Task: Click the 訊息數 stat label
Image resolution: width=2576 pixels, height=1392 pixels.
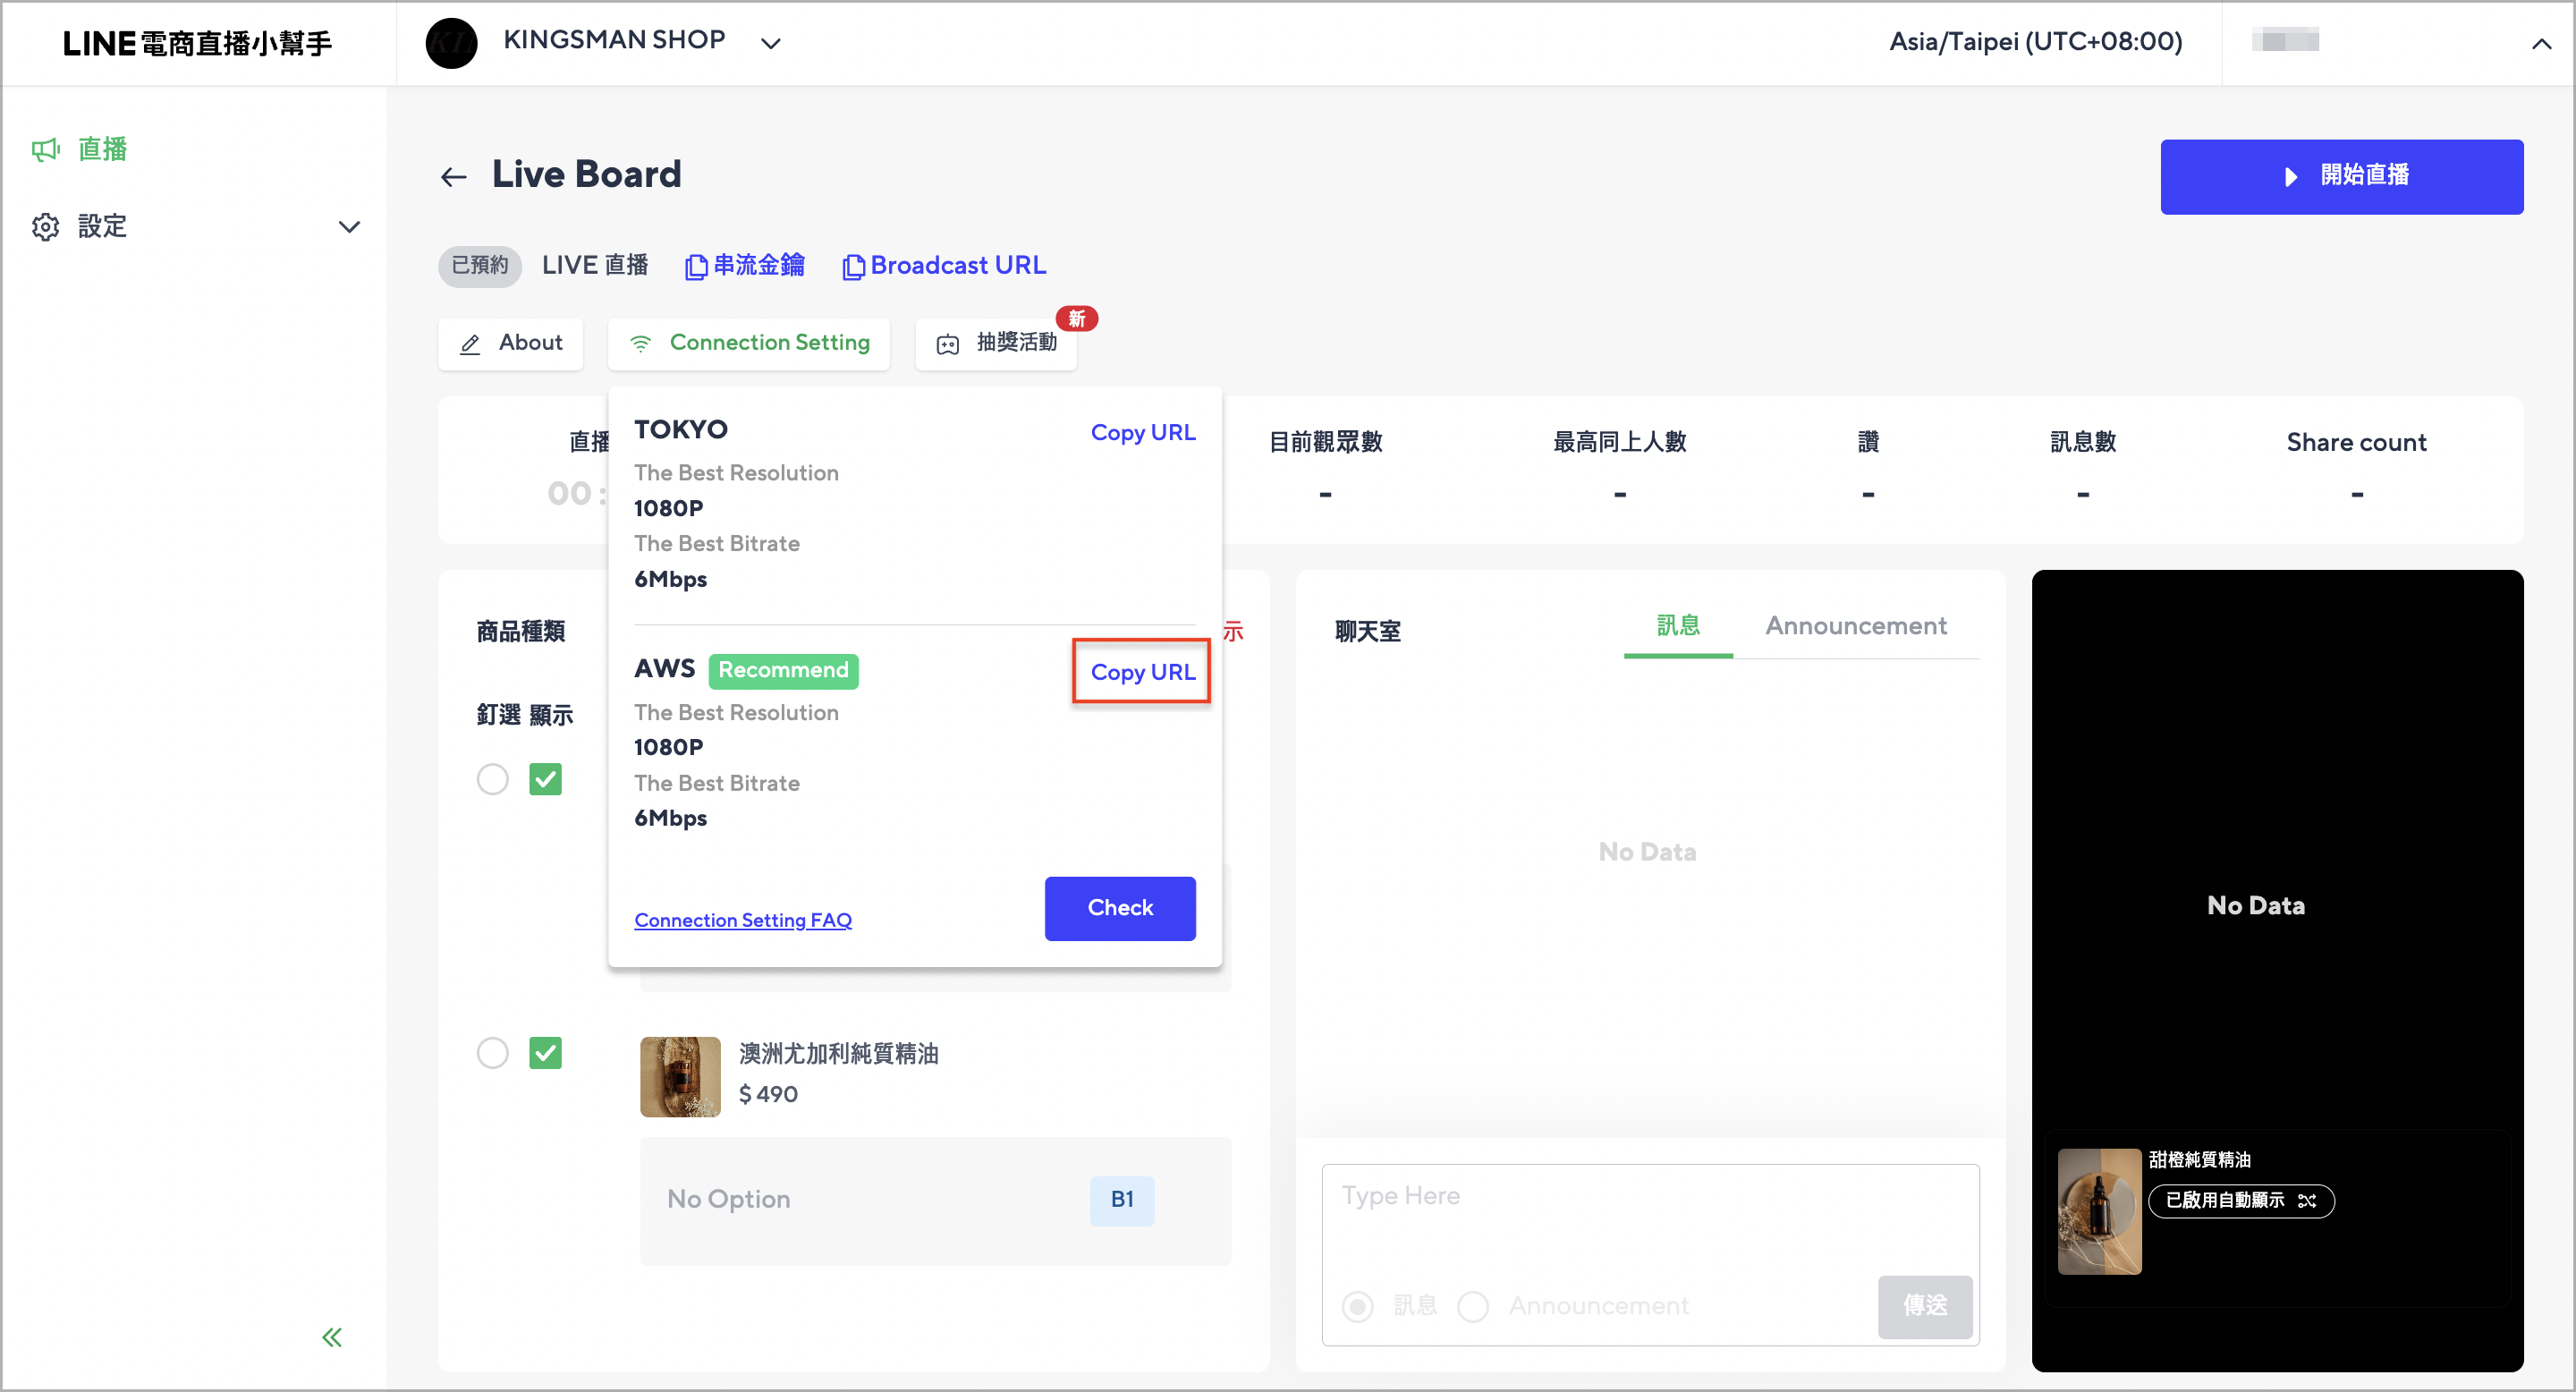Action: [2083, 442]
